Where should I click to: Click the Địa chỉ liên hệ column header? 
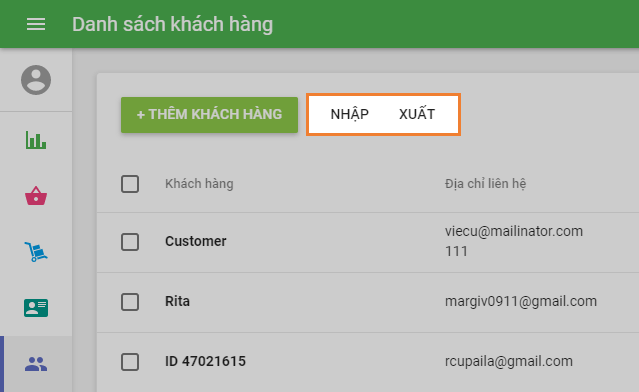[x=485, y=184]
